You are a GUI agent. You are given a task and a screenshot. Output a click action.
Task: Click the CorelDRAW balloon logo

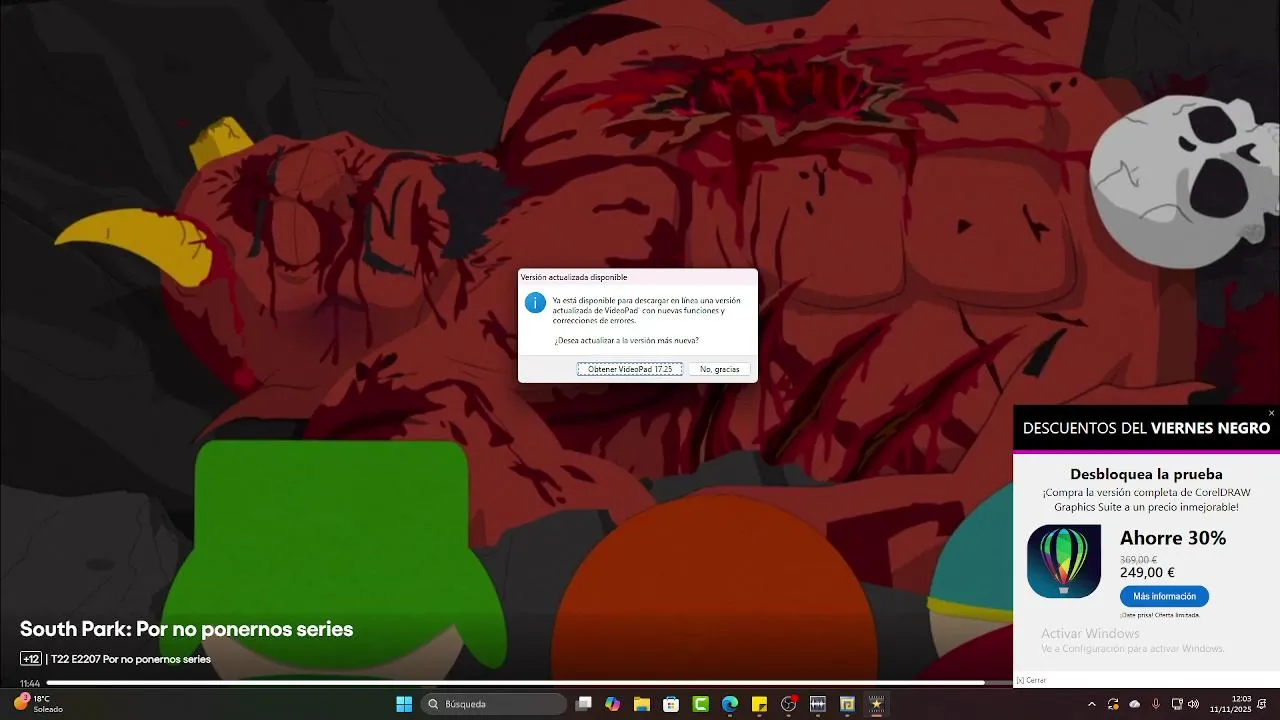pos(1064,561)
